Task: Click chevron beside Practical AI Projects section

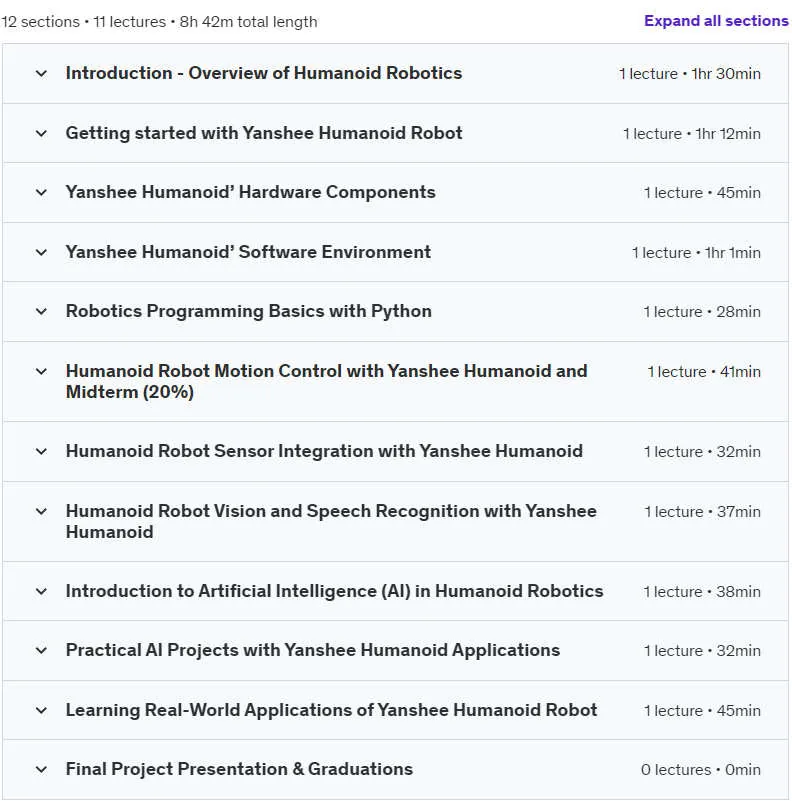Action: tap(41, 651)
